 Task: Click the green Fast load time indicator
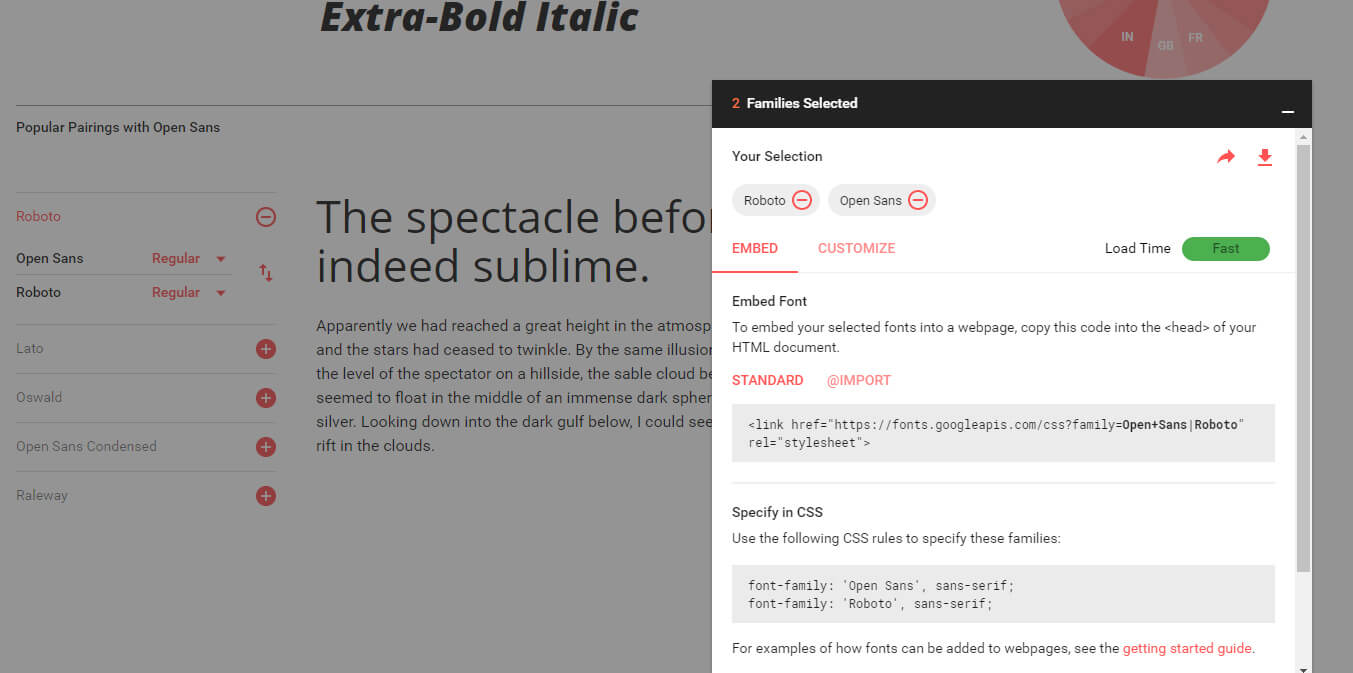[x=1225, y=249]
